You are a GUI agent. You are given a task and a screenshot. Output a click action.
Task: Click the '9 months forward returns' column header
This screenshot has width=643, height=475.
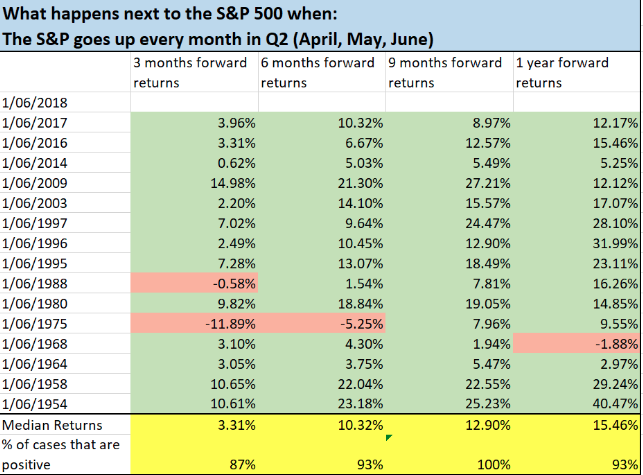(448, 72)
